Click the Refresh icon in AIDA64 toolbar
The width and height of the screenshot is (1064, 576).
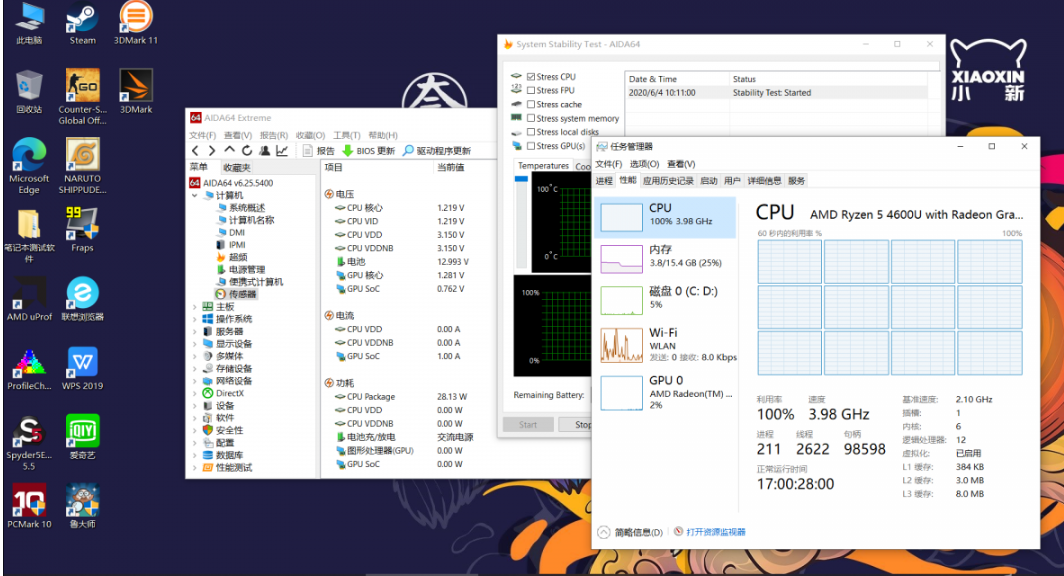[247, 151]
